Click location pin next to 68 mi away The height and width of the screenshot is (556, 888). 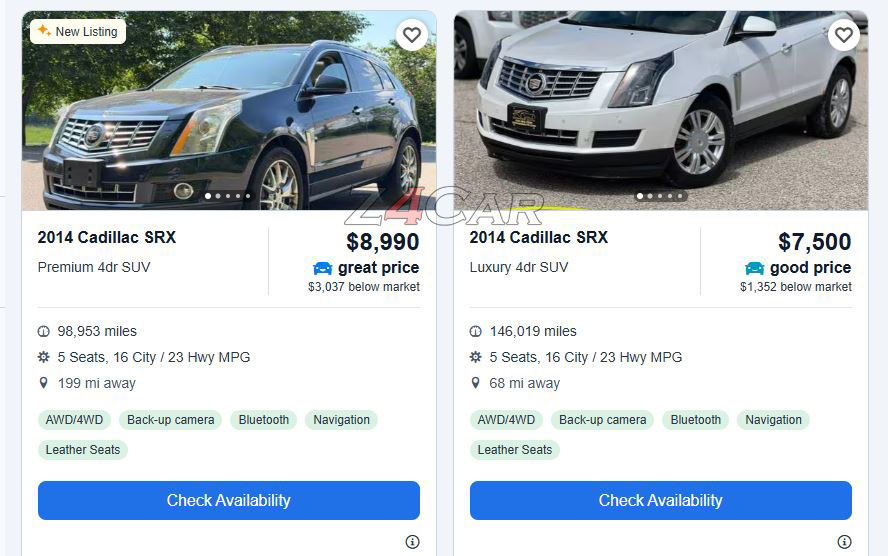click(x=476, y=383)
